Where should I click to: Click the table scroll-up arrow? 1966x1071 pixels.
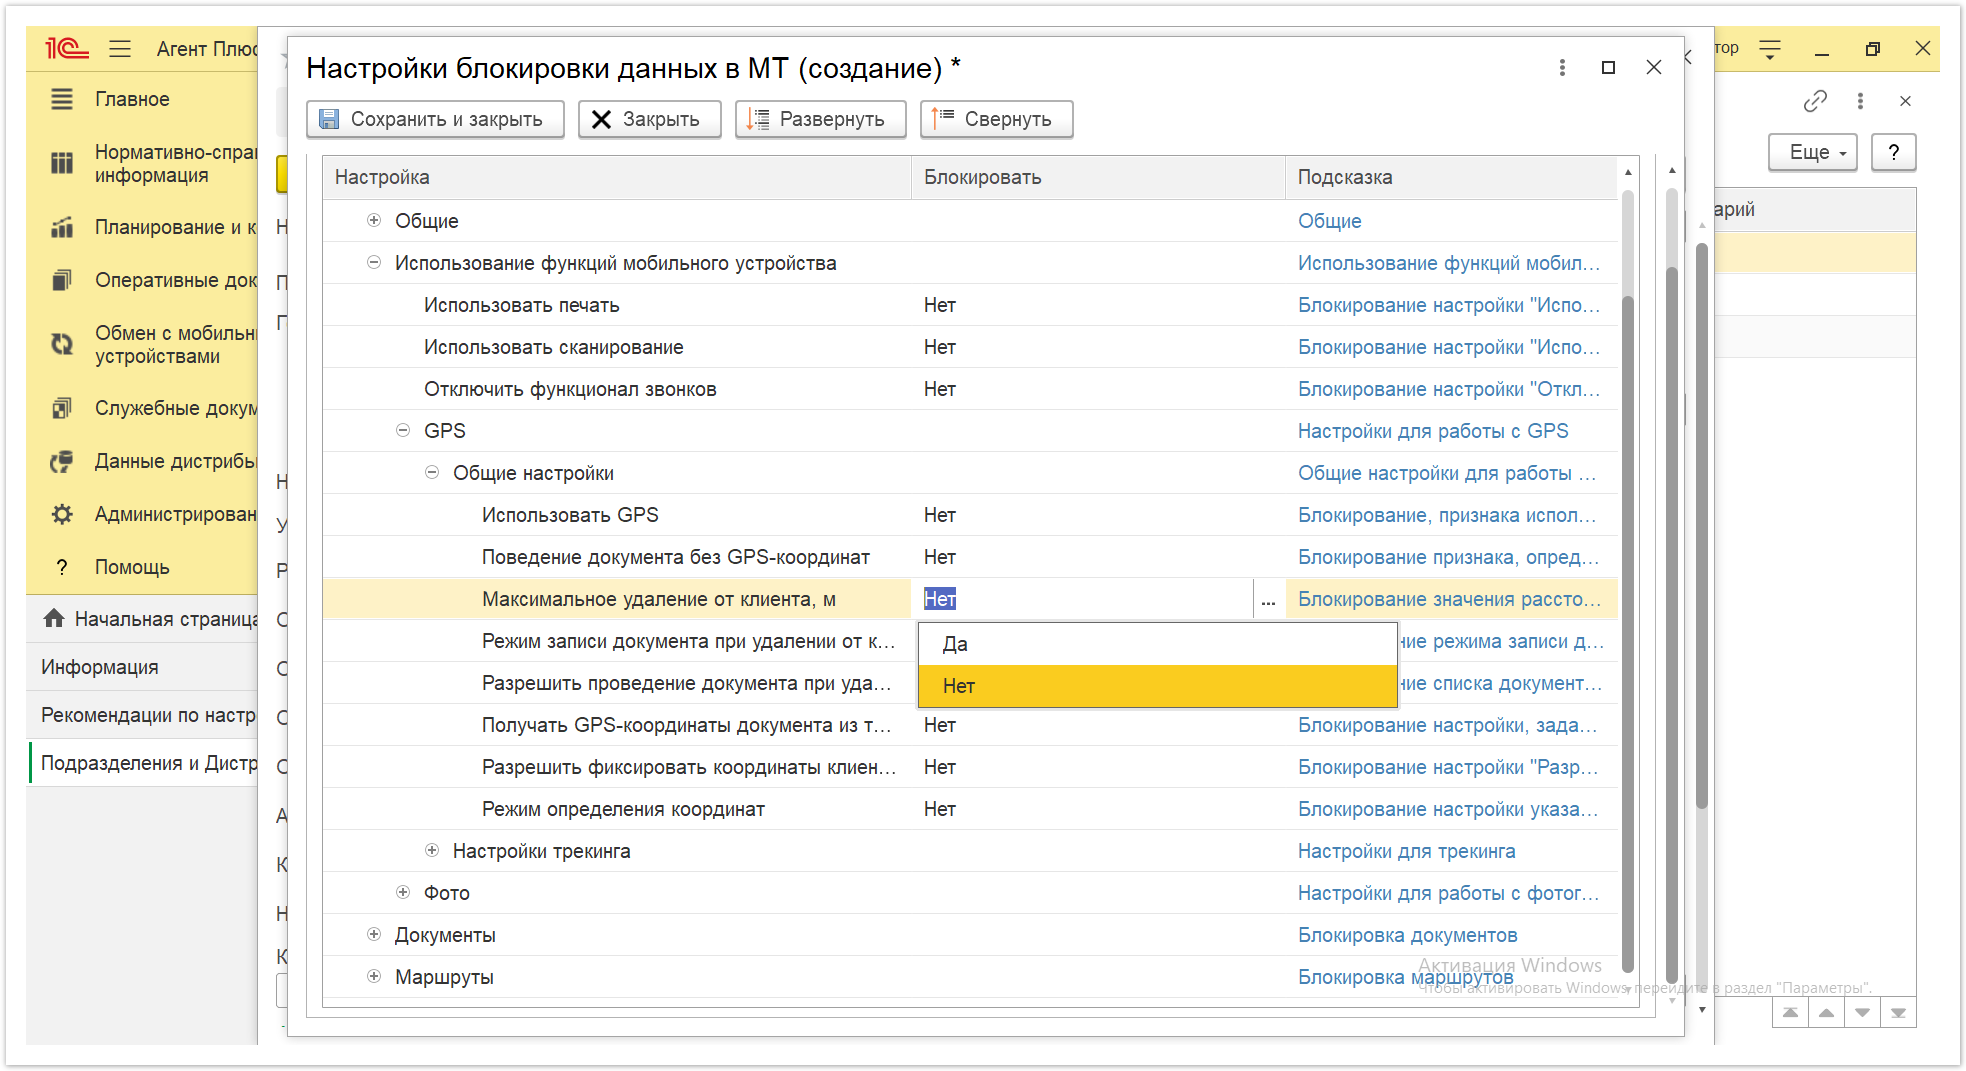[1628, 172]
